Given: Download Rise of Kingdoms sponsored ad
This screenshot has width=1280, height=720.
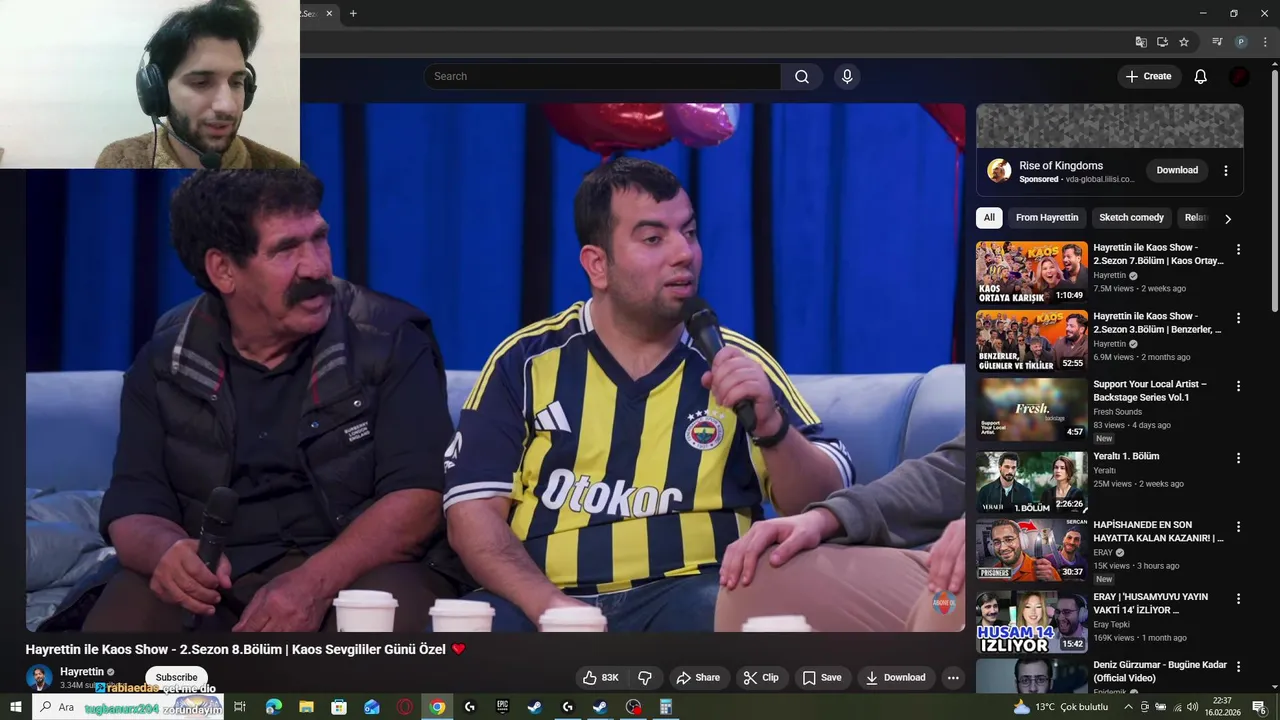Looking at the screenshot, I should [x=1177, y=170].
